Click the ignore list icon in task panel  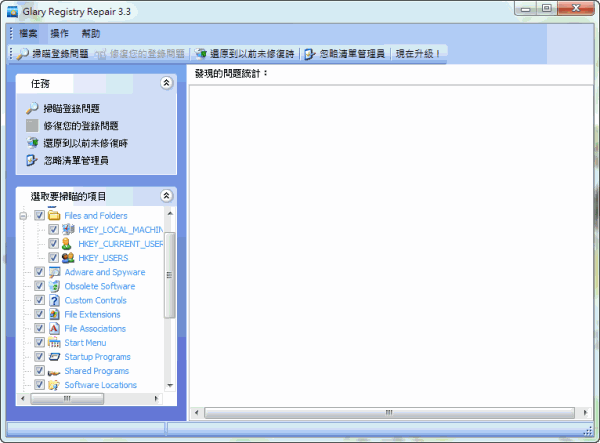[32, 160]
